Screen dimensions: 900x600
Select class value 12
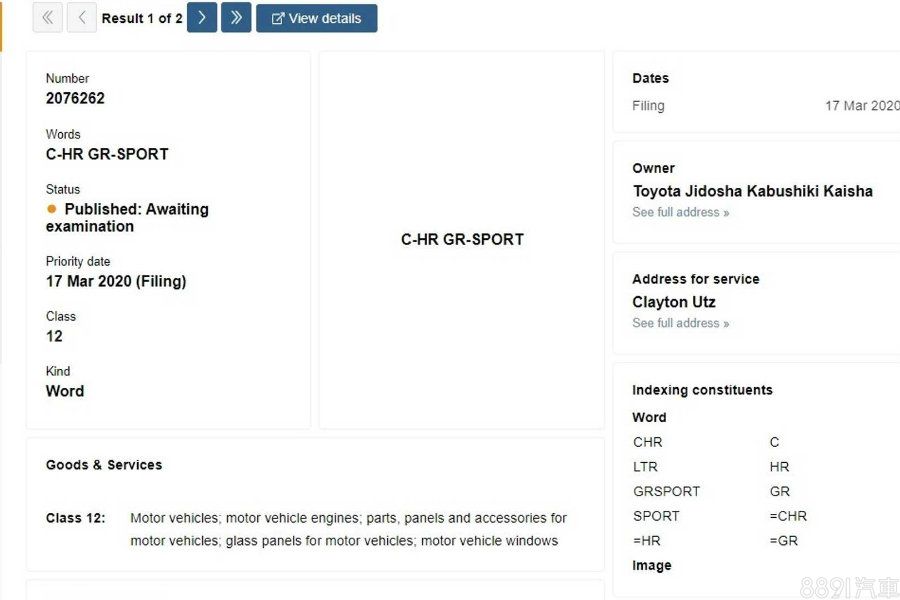[x=54, y=336]
